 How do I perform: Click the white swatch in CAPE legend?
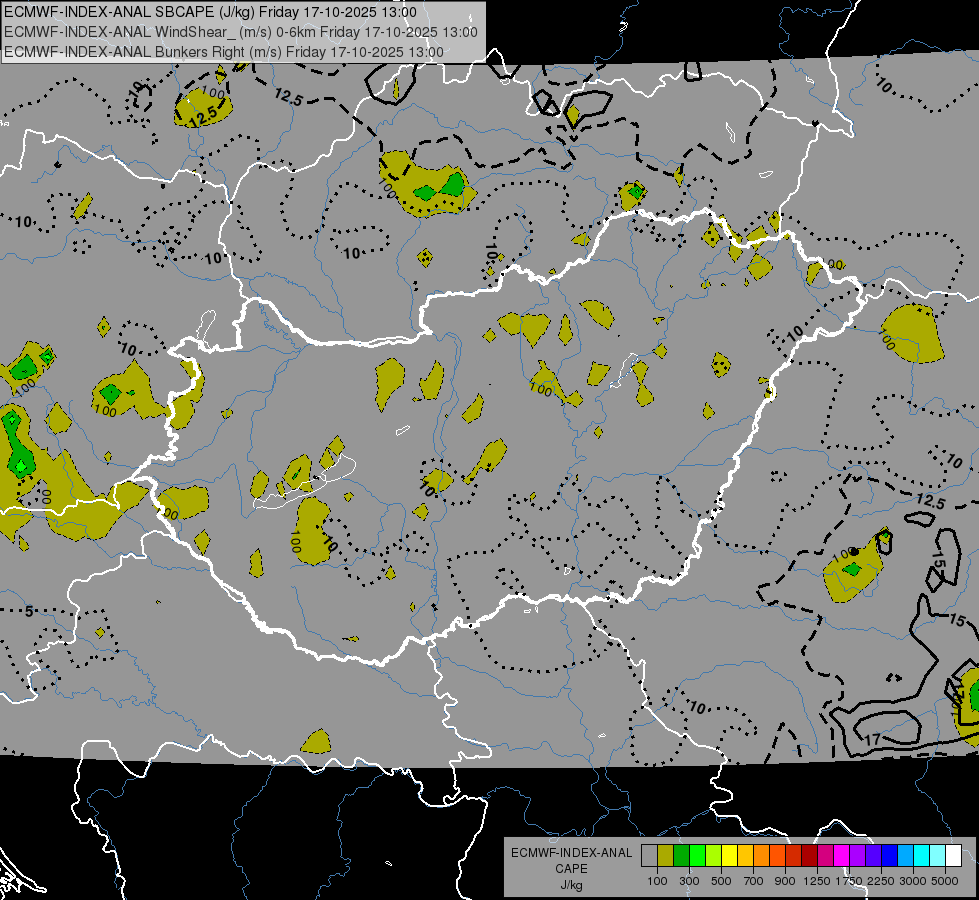point(954,856)
